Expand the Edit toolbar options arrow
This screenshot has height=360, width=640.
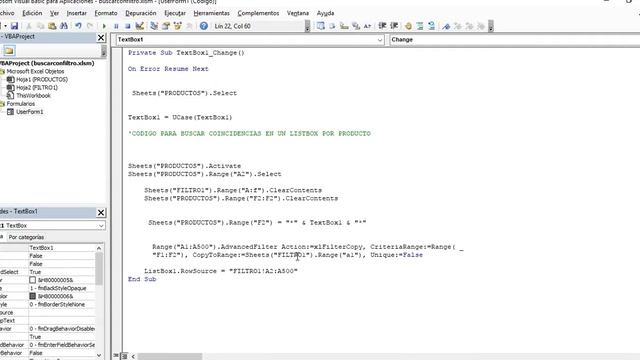coord(491,26)
